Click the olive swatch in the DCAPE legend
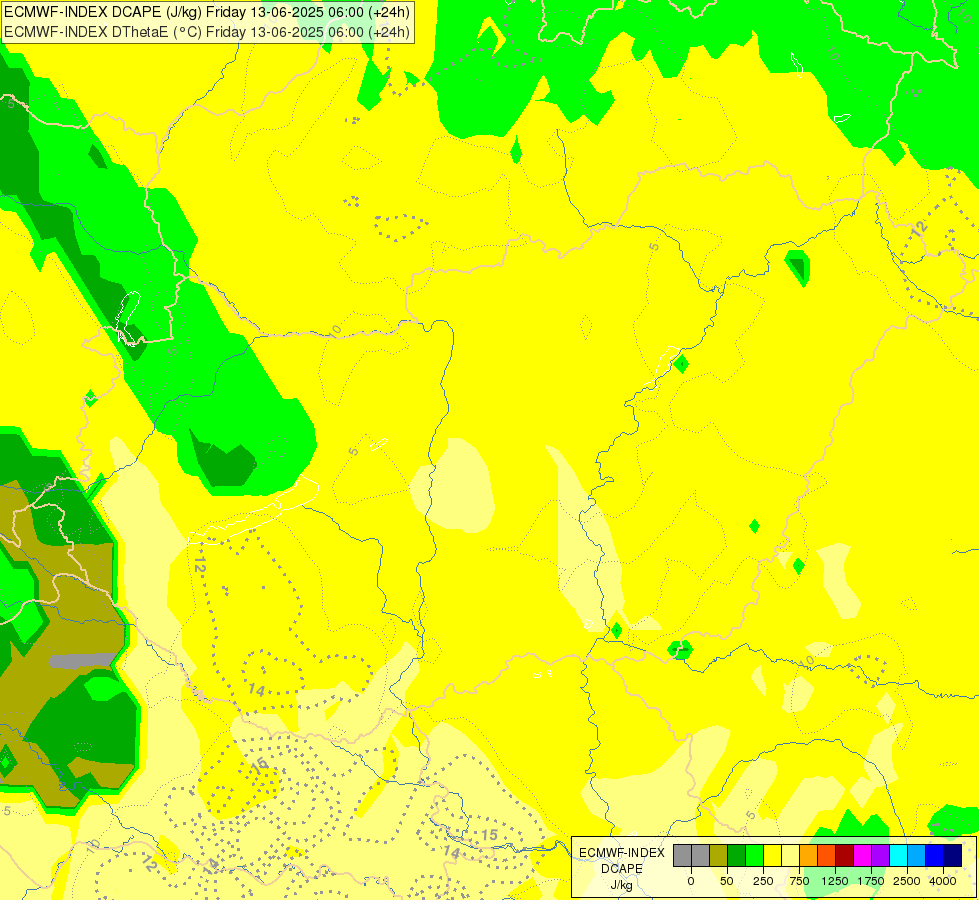This screenshot has height=900, width=979. (719, 856)
